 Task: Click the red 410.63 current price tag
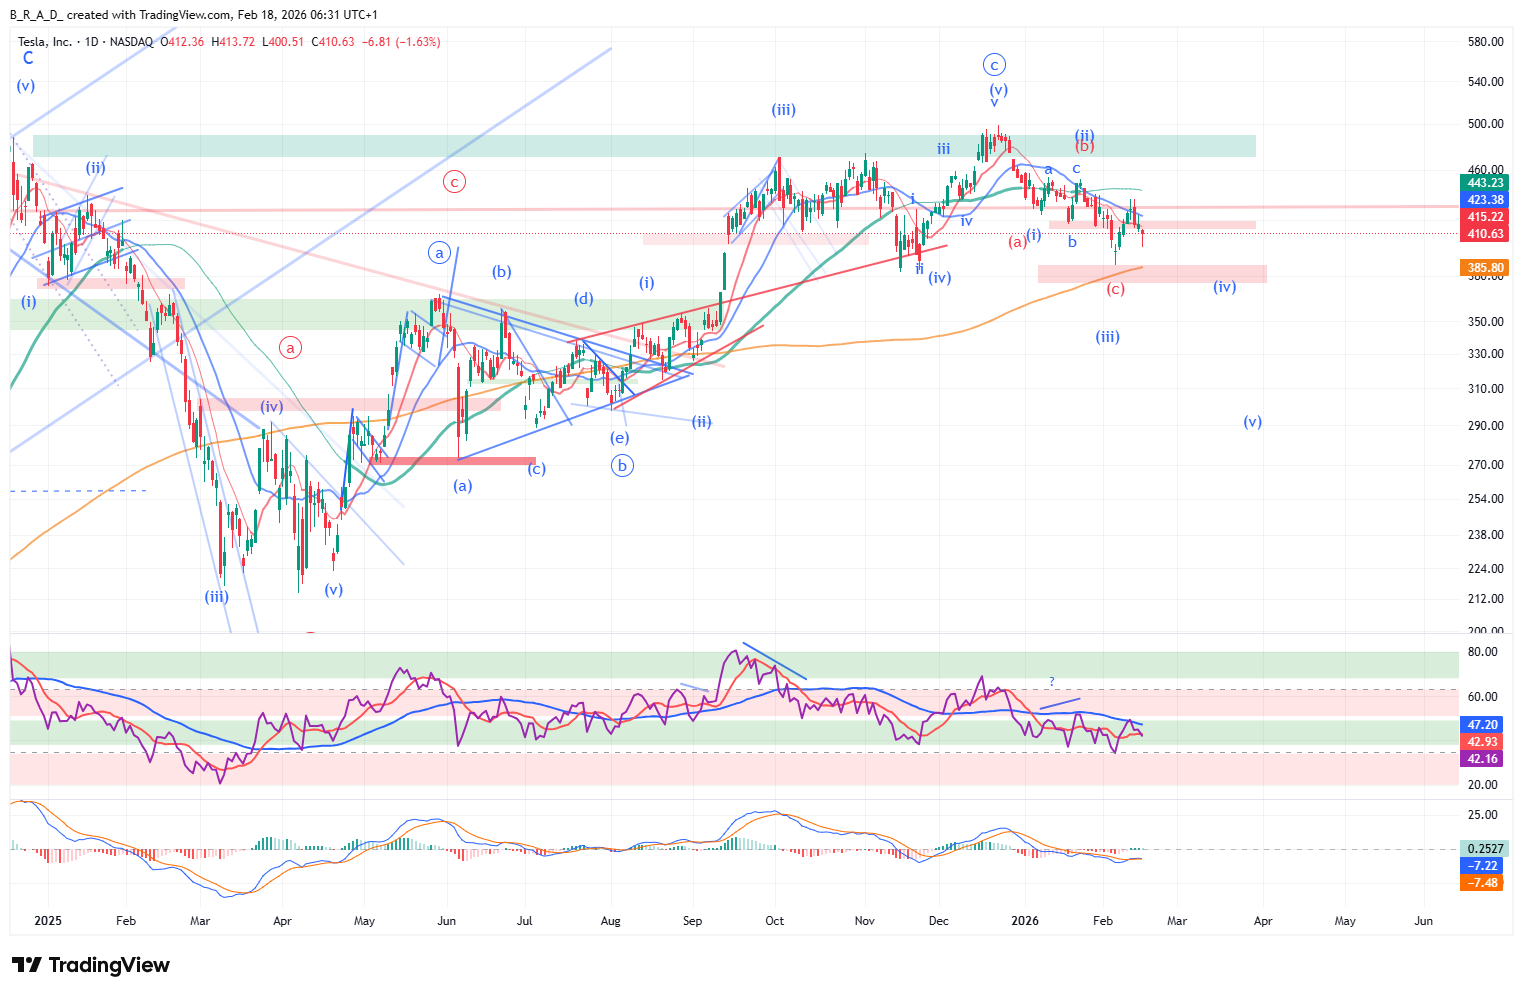[x=1484, y=234]
